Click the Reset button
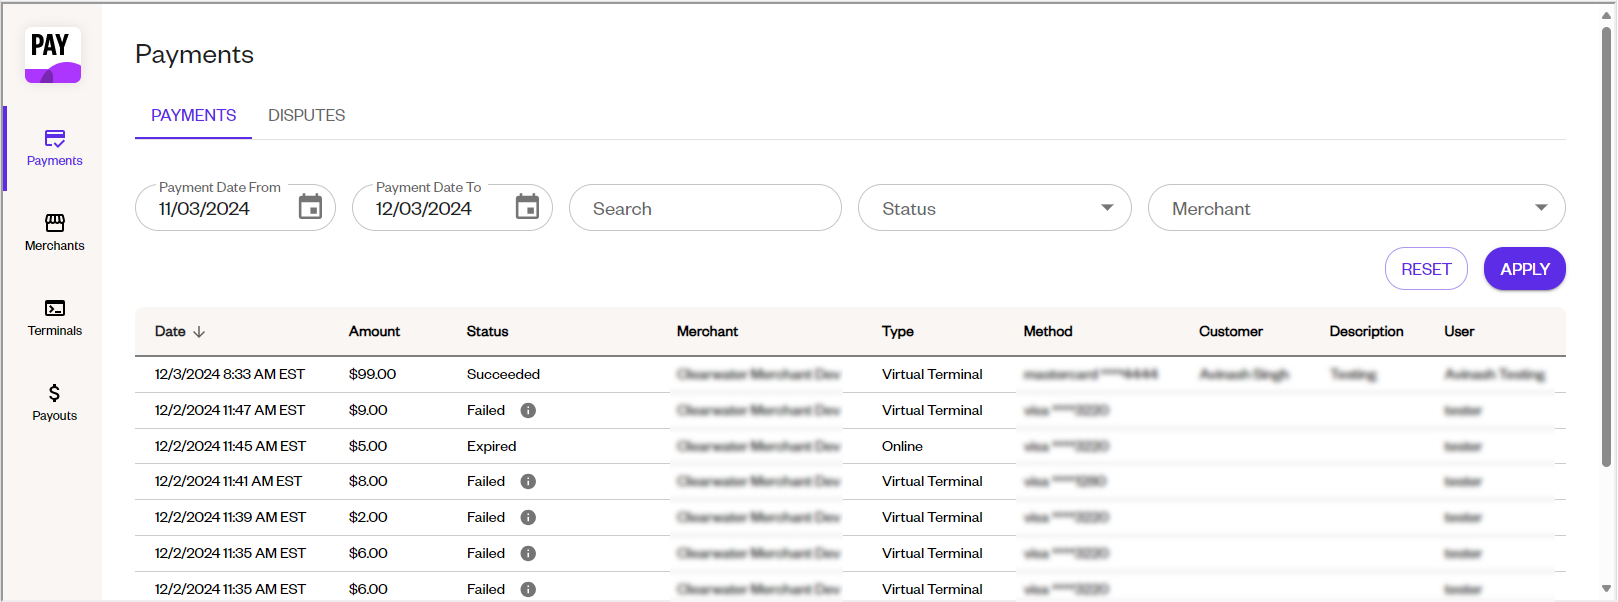 (1426, 269)
